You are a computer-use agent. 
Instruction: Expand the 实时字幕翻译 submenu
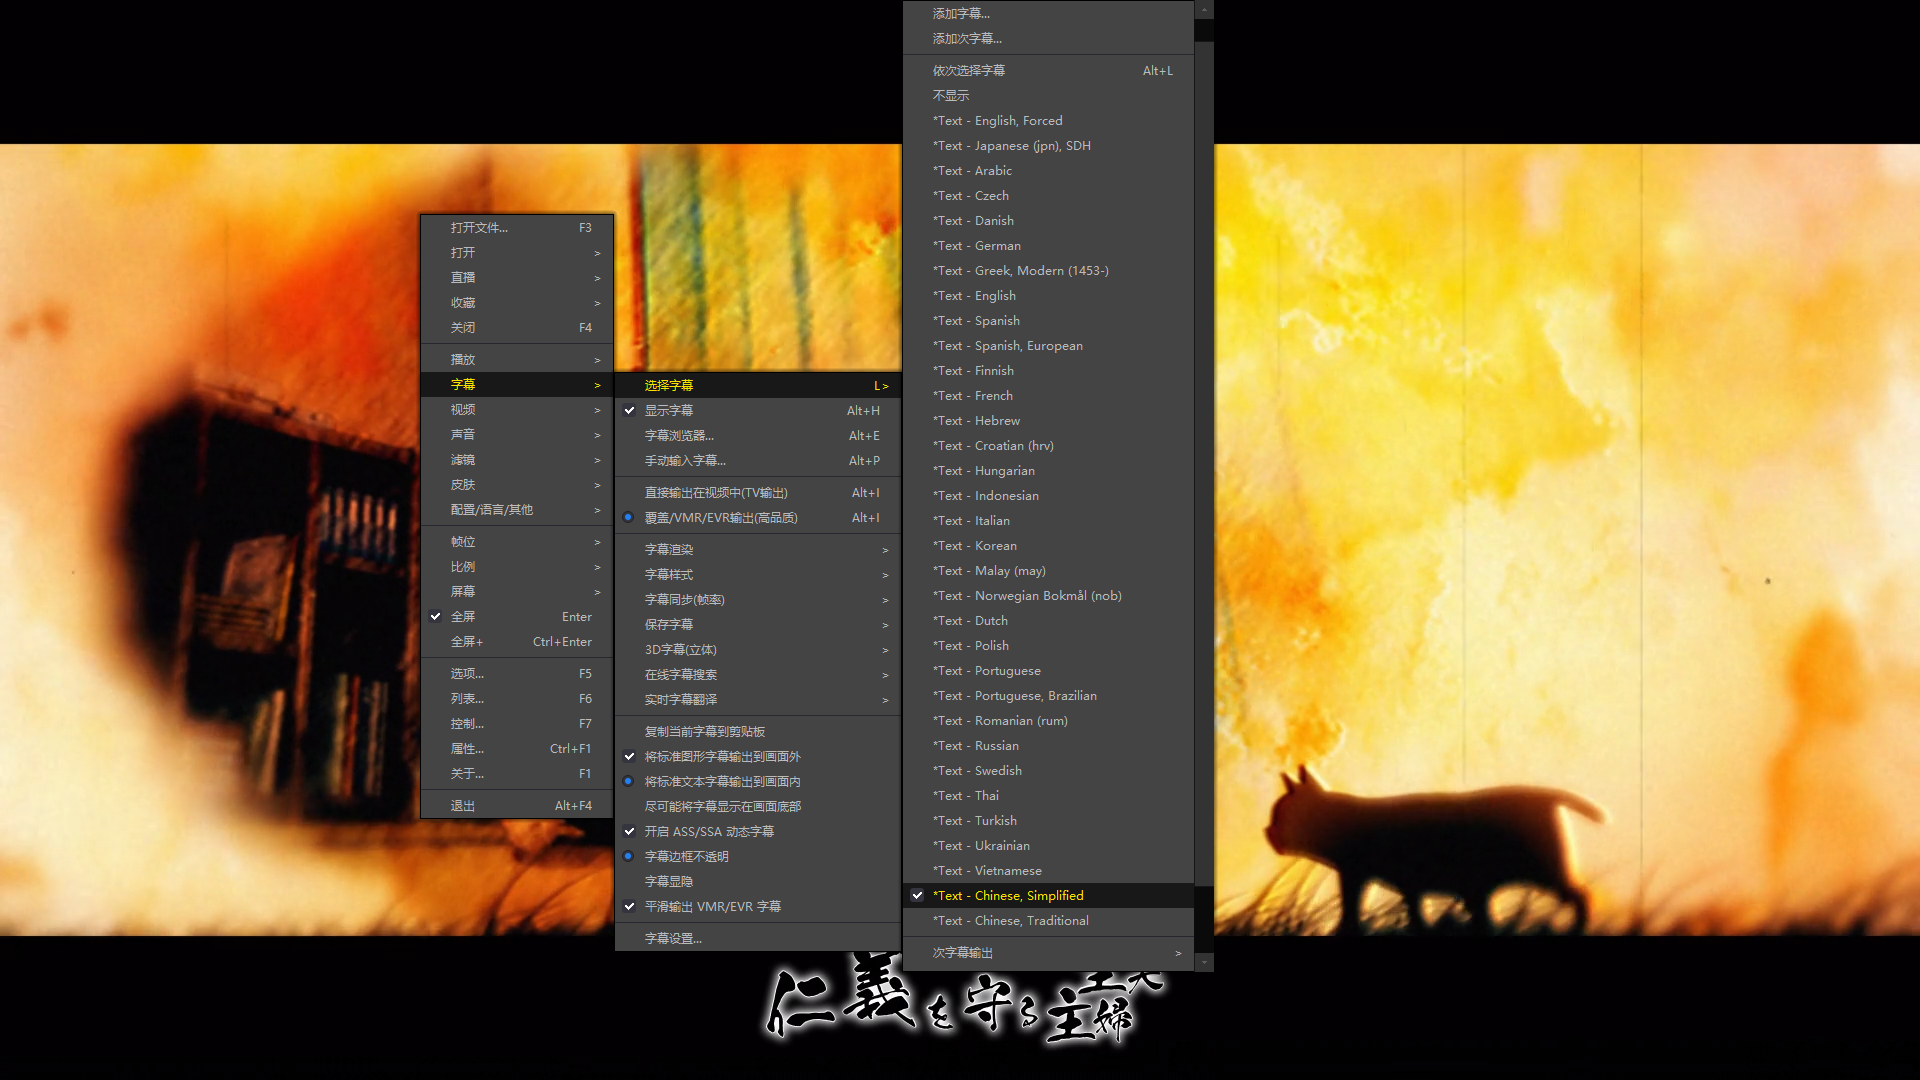757,700
